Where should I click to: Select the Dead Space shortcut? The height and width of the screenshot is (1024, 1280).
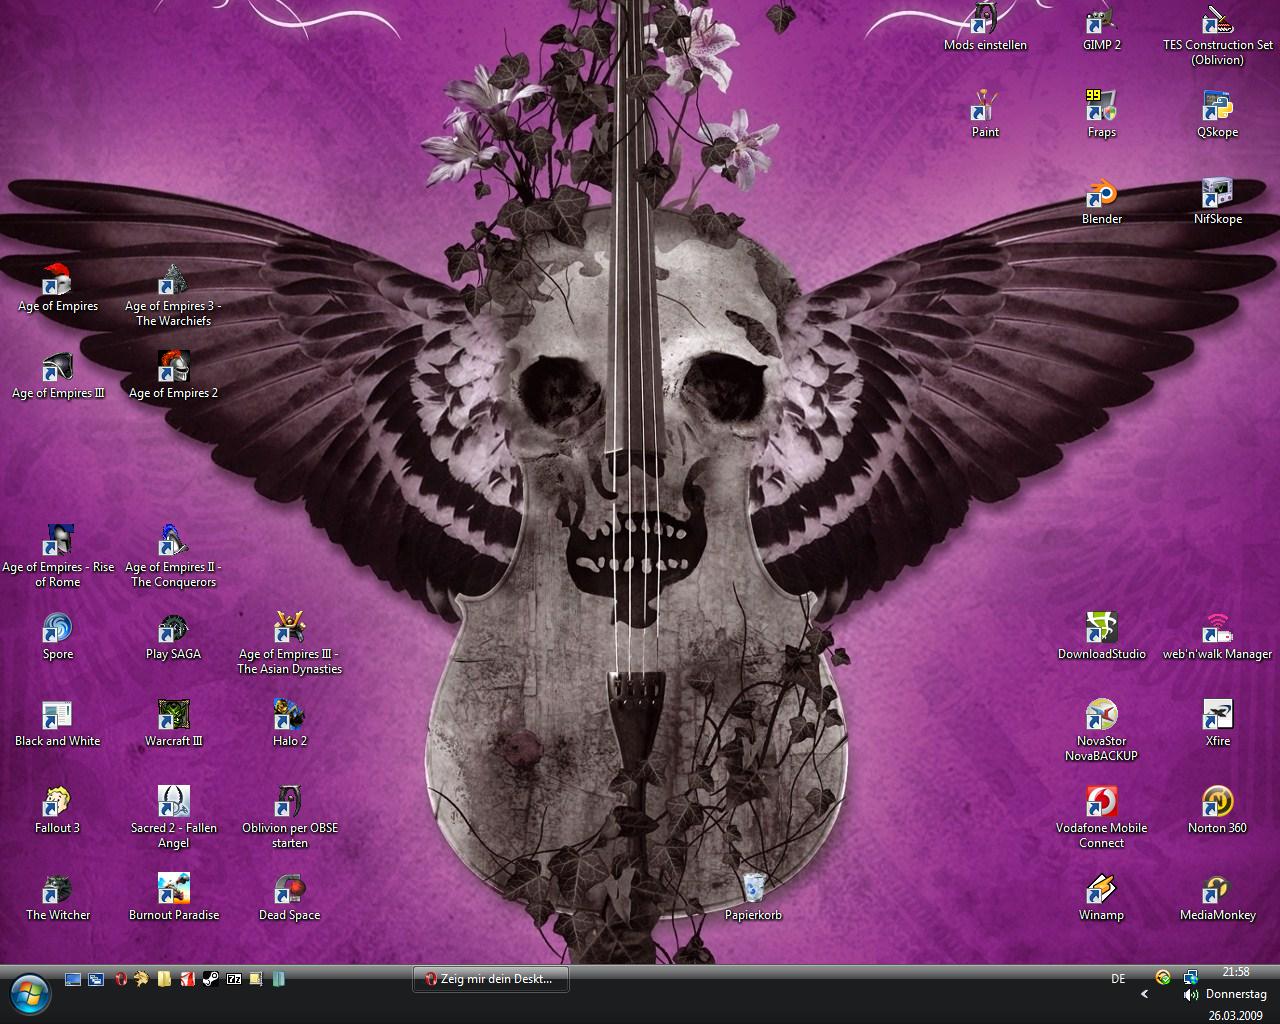289,891
